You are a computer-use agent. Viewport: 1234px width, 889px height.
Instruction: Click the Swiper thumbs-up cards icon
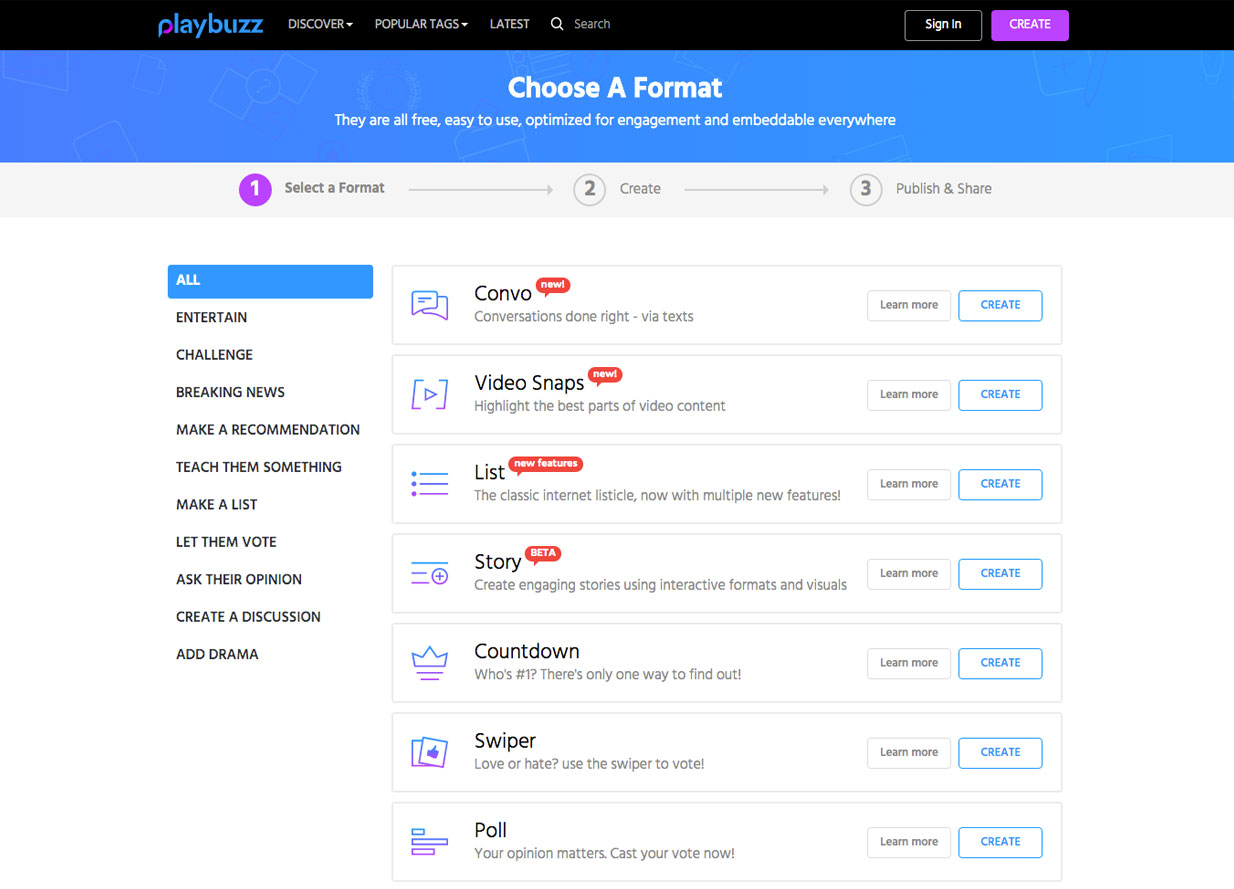430,752
